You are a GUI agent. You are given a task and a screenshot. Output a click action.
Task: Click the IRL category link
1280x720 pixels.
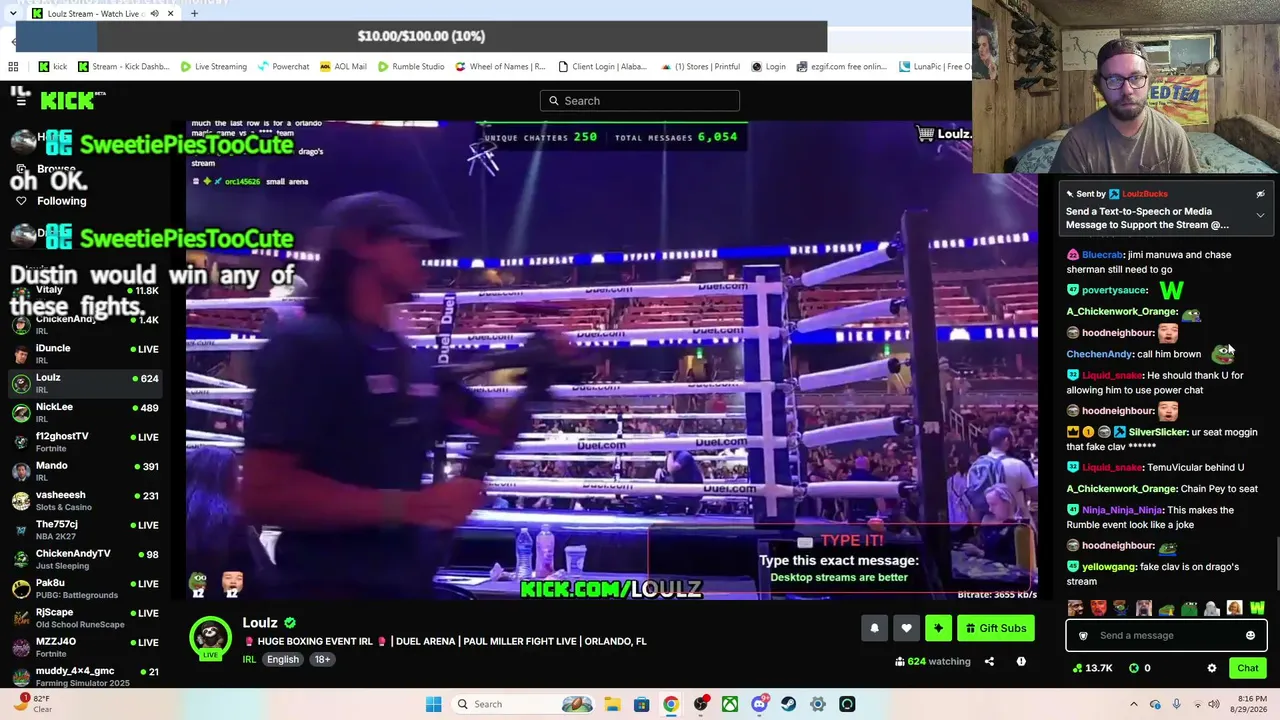click(250, 660)
